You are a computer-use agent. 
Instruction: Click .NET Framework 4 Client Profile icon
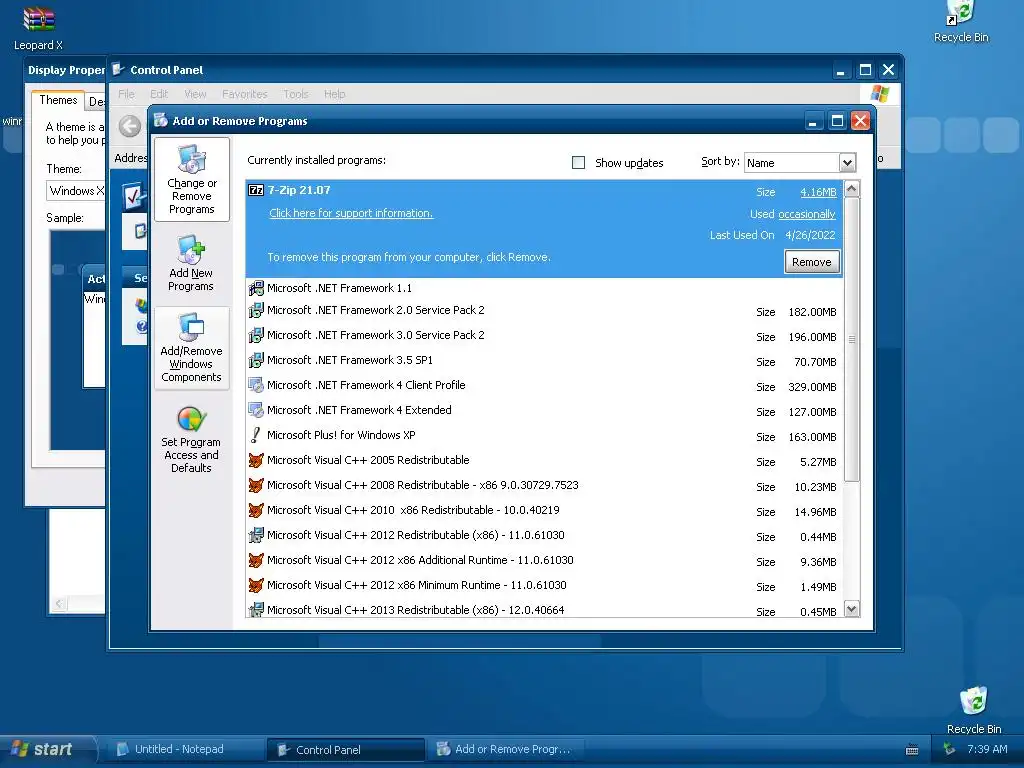pos(256,385)
